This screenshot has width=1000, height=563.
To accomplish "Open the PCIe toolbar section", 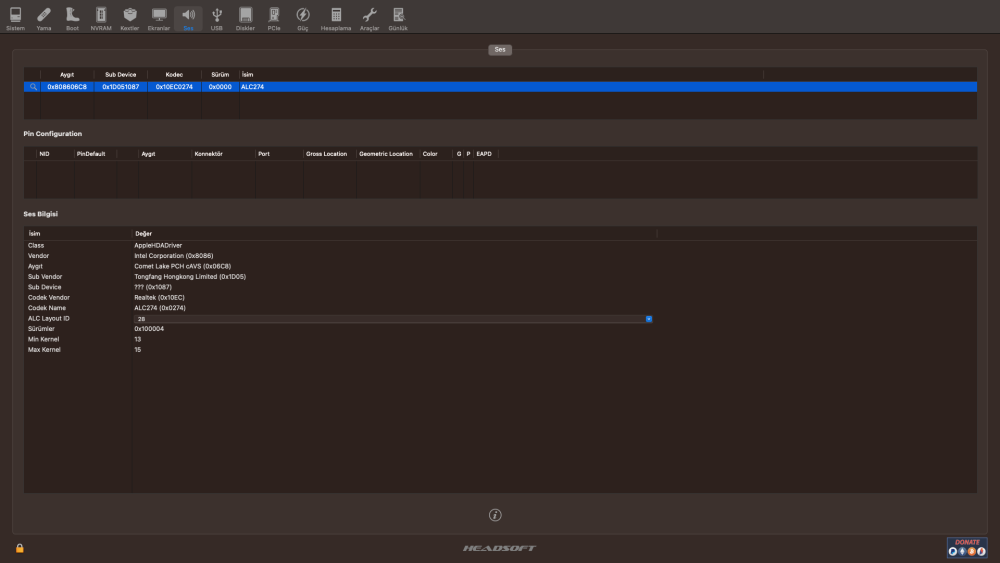I will [274, 18].
